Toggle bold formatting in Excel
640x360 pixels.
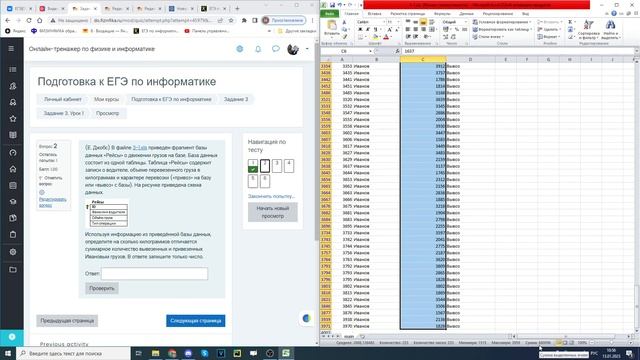pyautogui.click(x=360, y=29)
